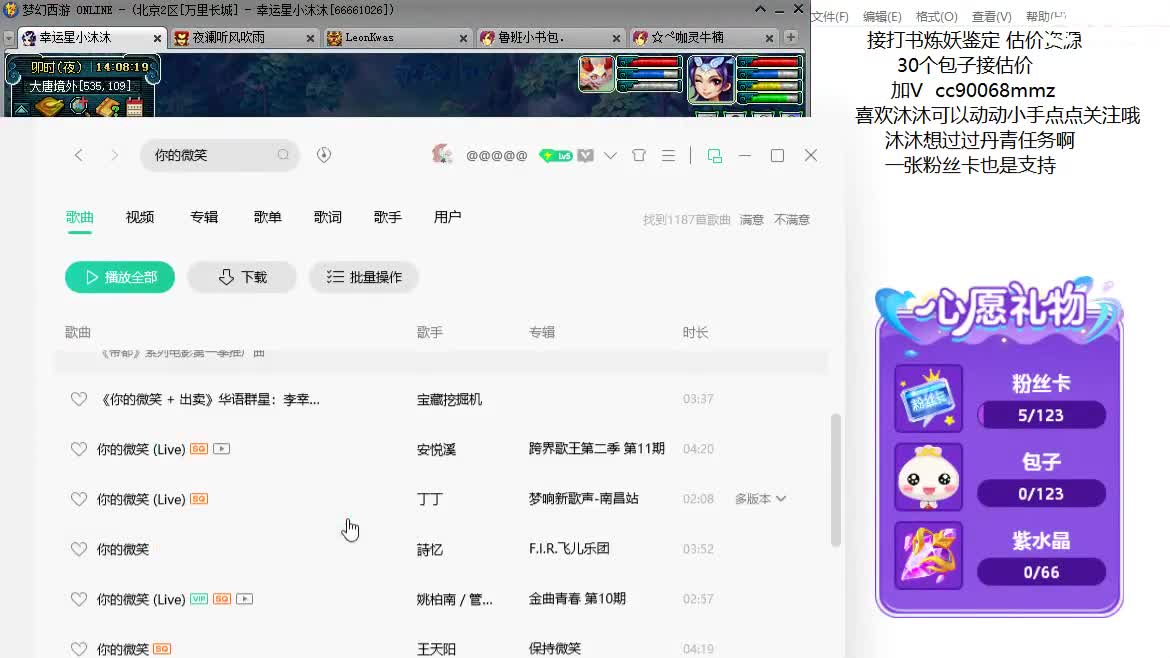Switch to mini player mode icon

(x=714, y=154)
